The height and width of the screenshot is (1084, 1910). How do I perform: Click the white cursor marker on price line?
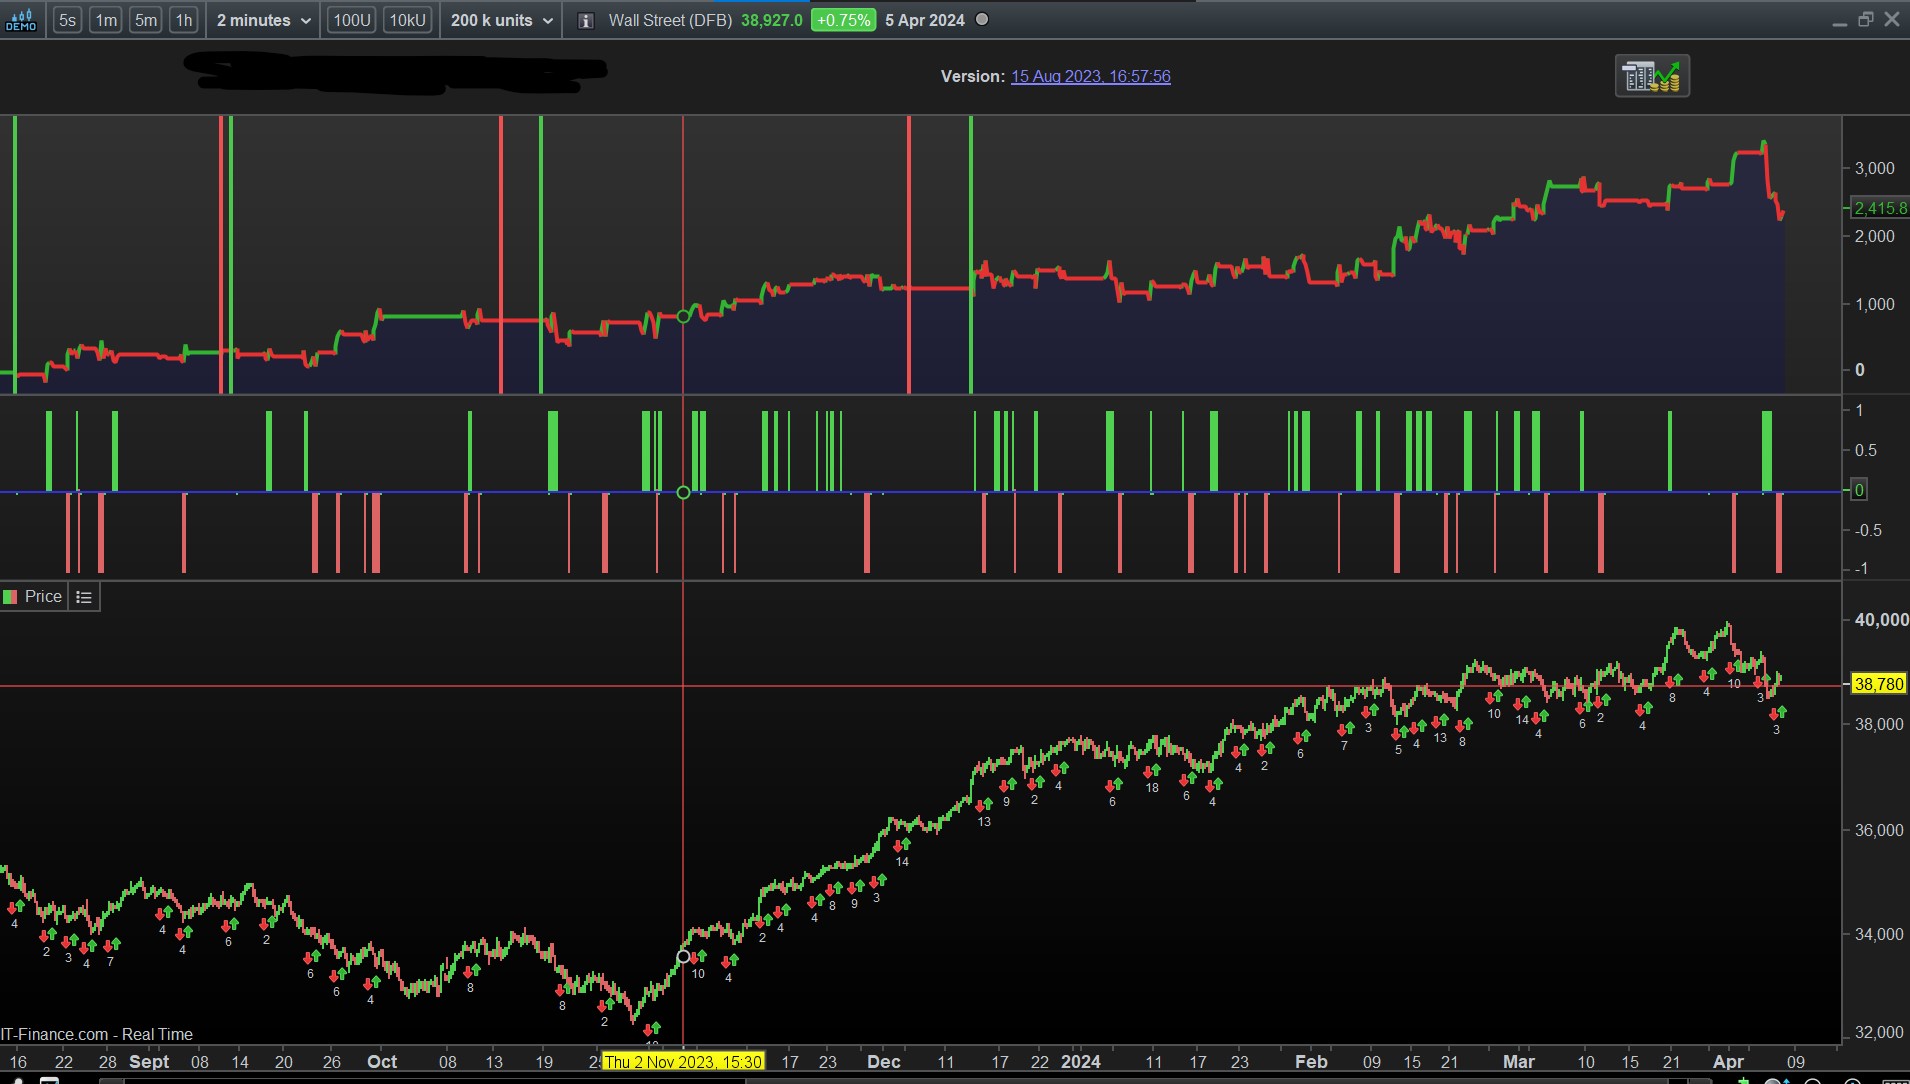pyautogui.click(x=683, y=957)
